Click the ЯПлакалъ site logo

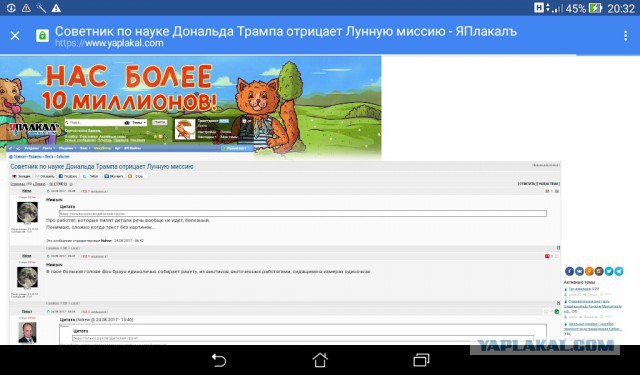click(x=33, y=129)
